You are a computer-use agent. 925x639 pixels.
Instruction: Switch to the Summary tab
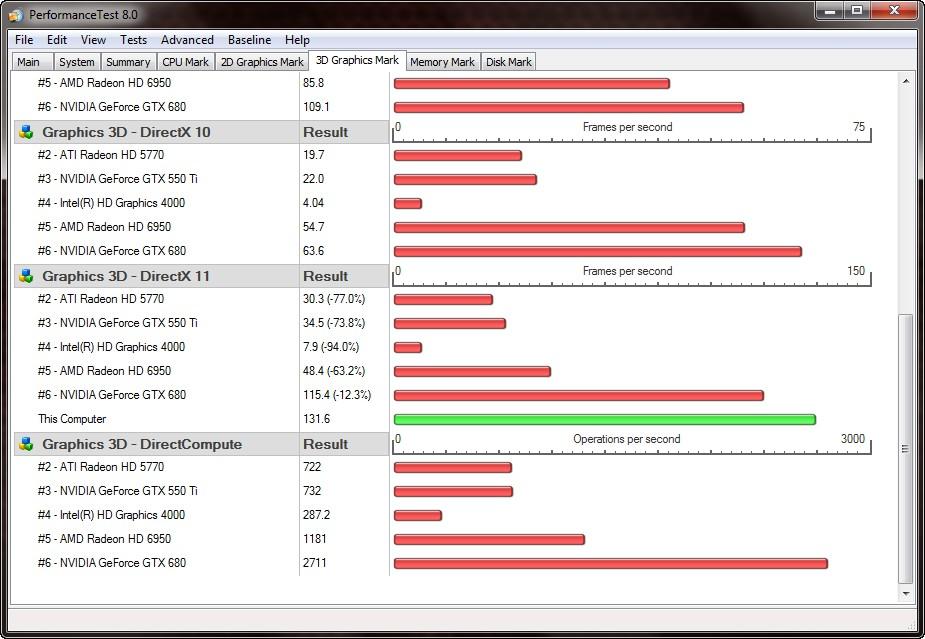[x=128, y=62]
